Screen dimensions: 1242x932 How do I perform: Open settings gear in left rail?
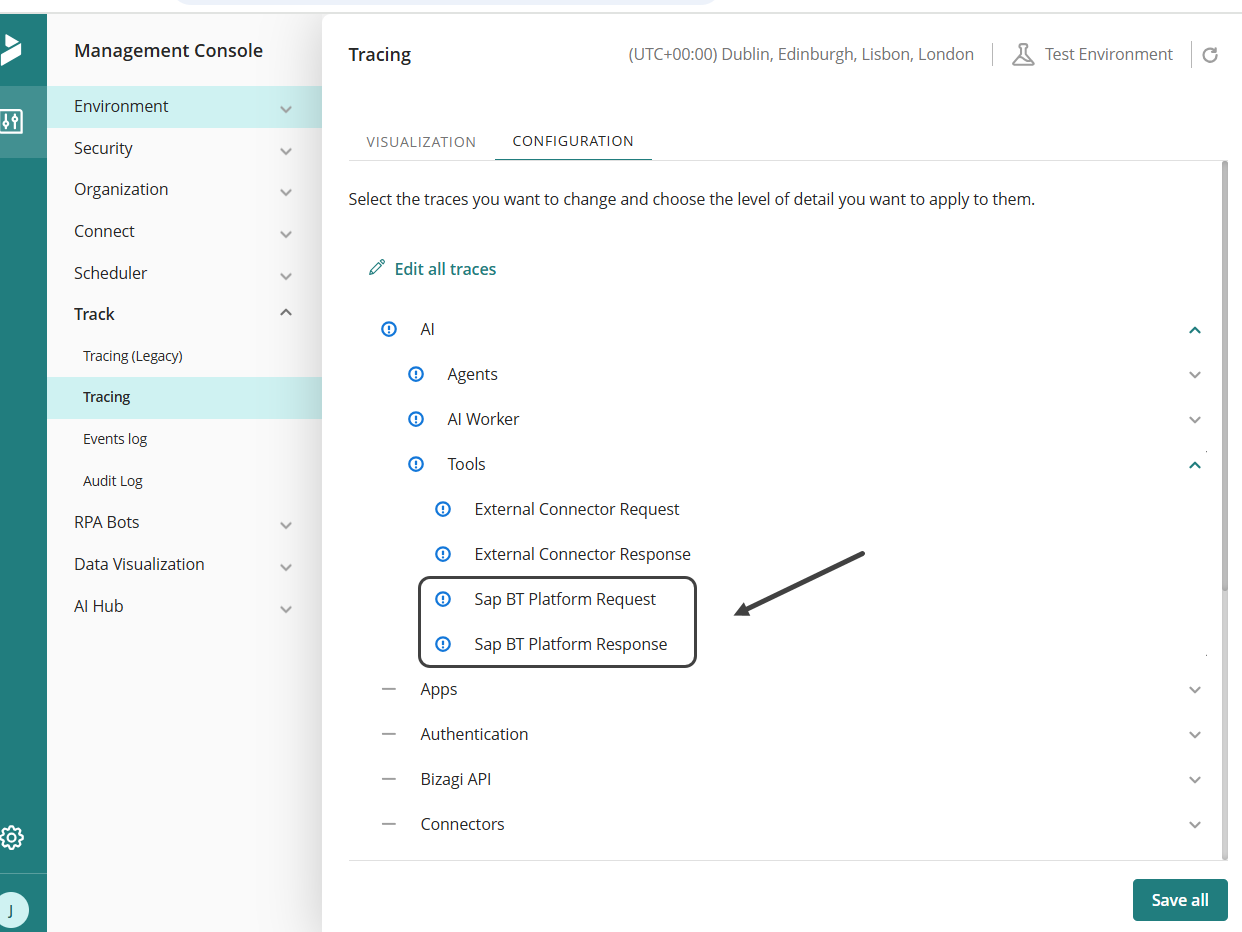pyautogui.click(x=12, y=837)
